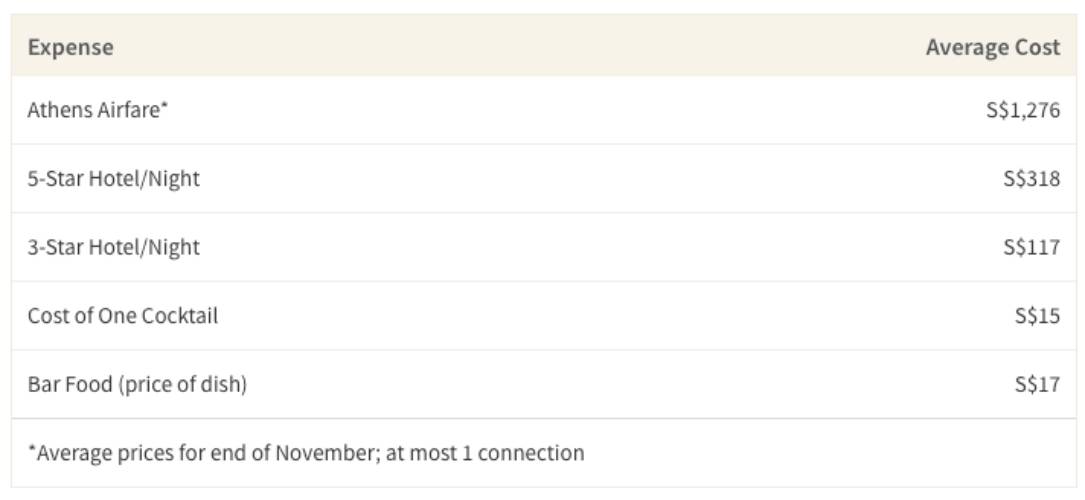Image resolution: width=1085 pixels, height=500 pixels.
Task: Click the S$318 hotel cost value
Action: point(1031,179)
